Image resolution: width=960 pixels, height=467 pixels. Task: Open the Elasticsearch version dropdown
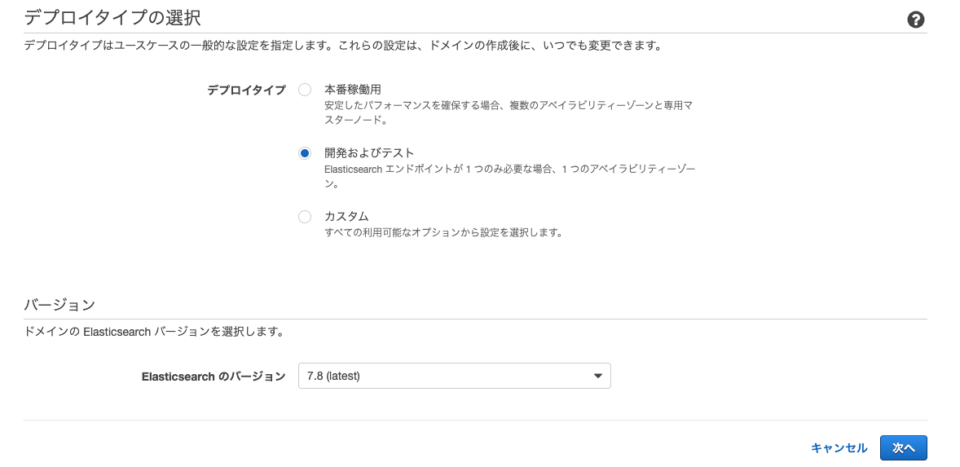coord(454,376)
